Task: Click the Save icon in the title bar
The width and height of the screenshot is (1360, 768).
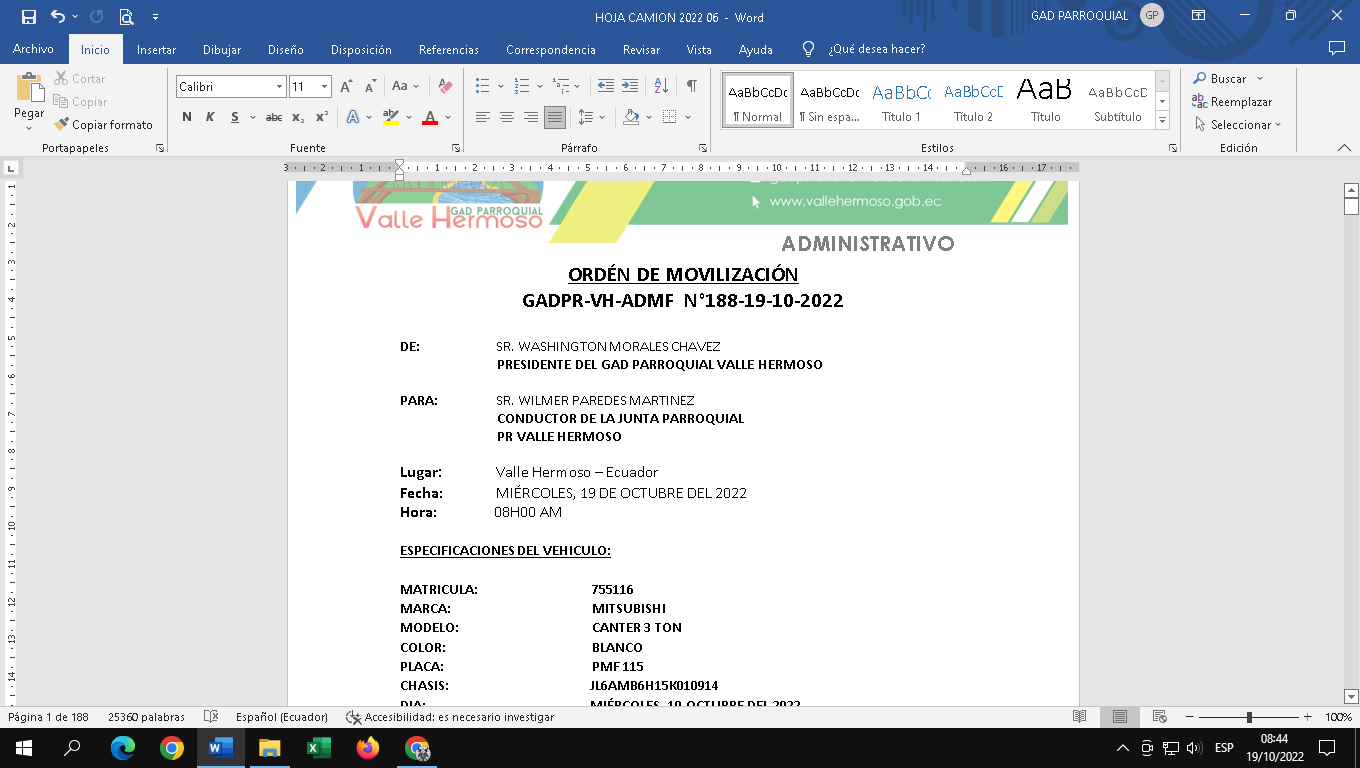Action: click(x=28, y=17)
